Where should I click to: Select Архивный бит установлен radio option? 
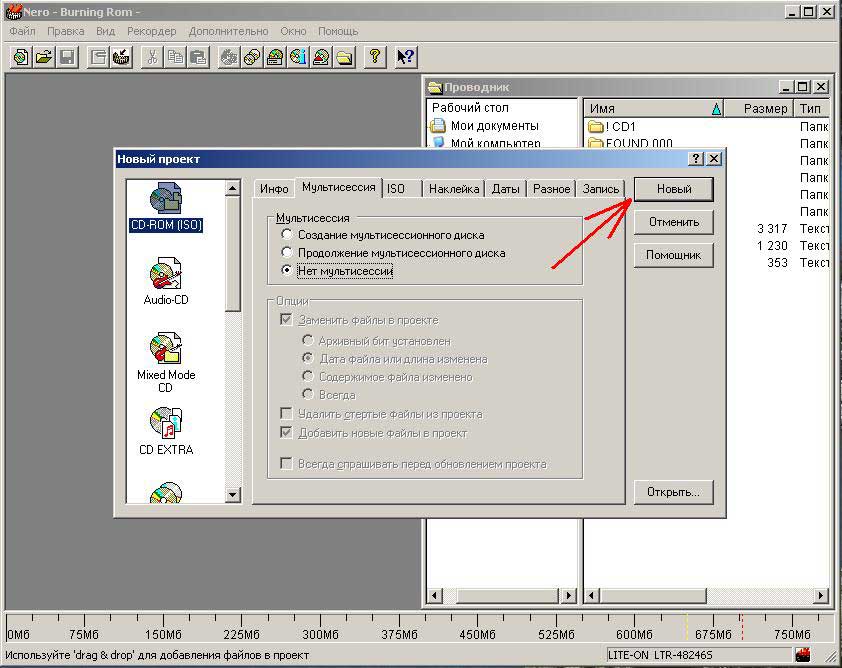tap(308, 340)
